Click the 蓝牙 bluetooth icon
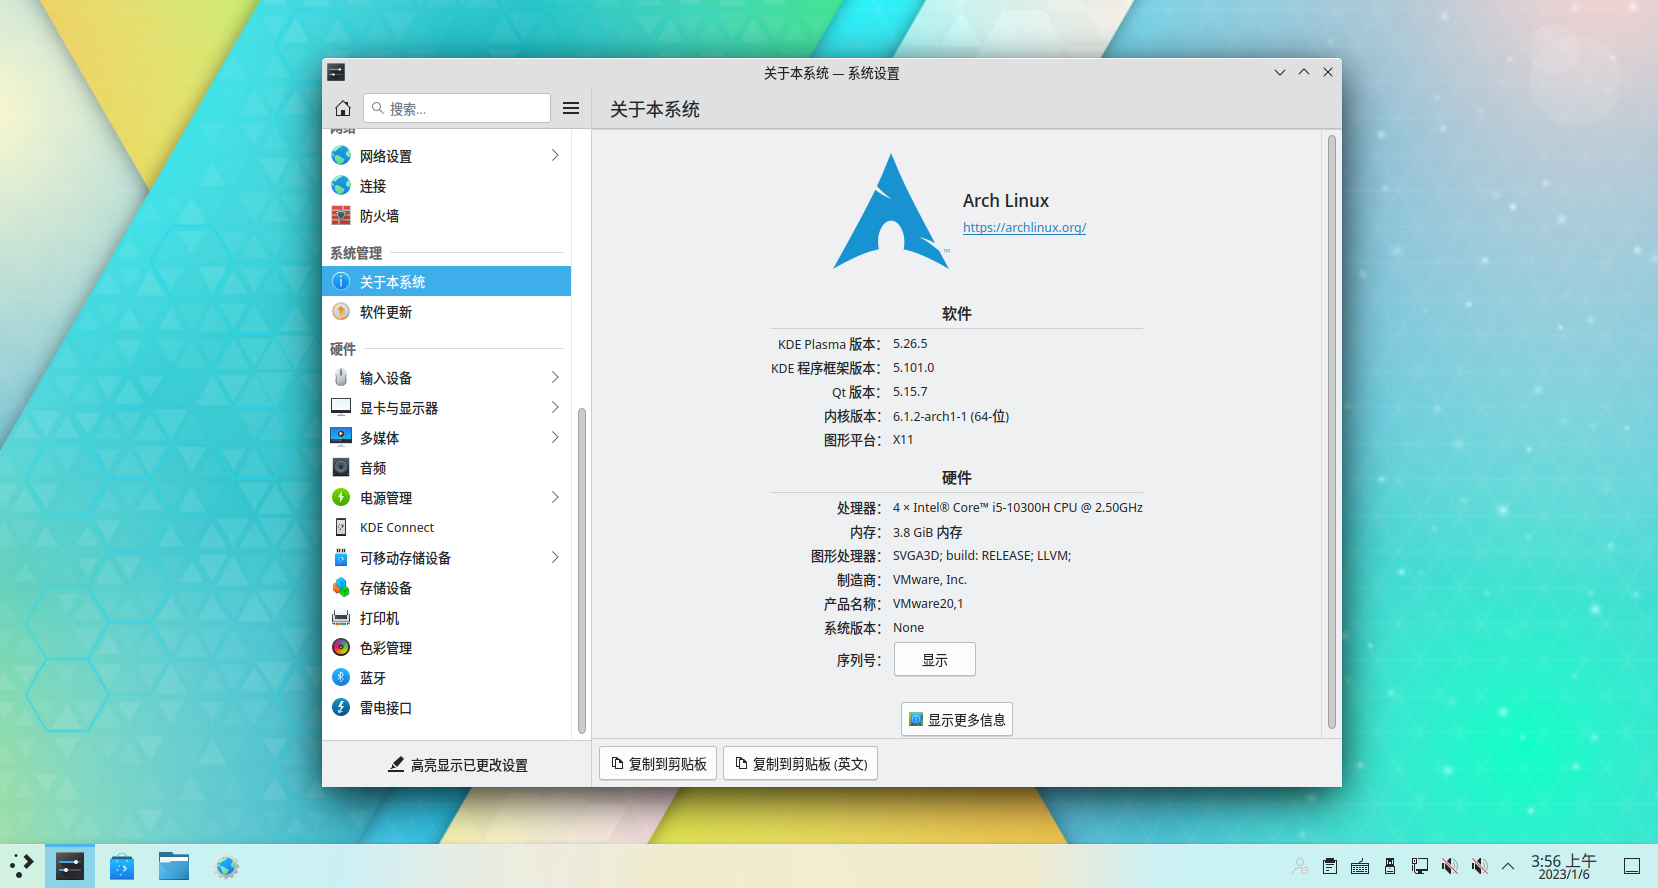The height and width of the screenshot is (888, 1658). pyautogui.click(x=341, y=678)
